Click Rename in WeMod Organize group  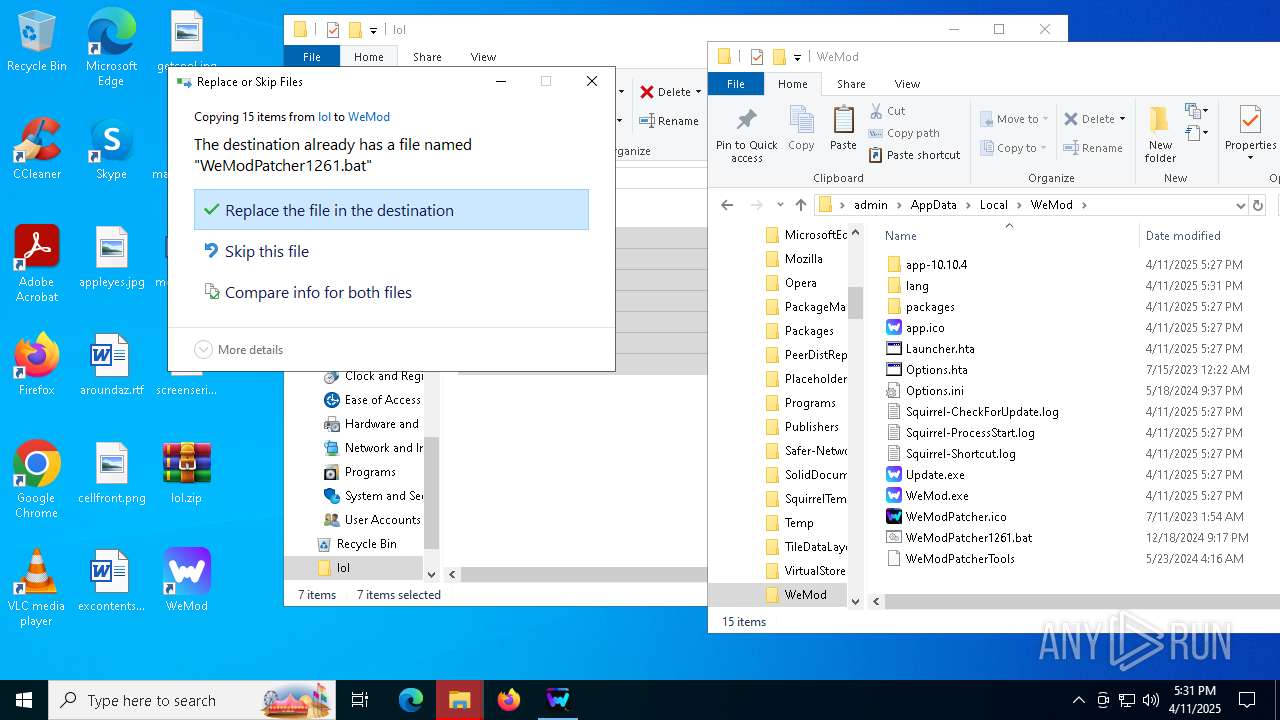(1093, 148)
